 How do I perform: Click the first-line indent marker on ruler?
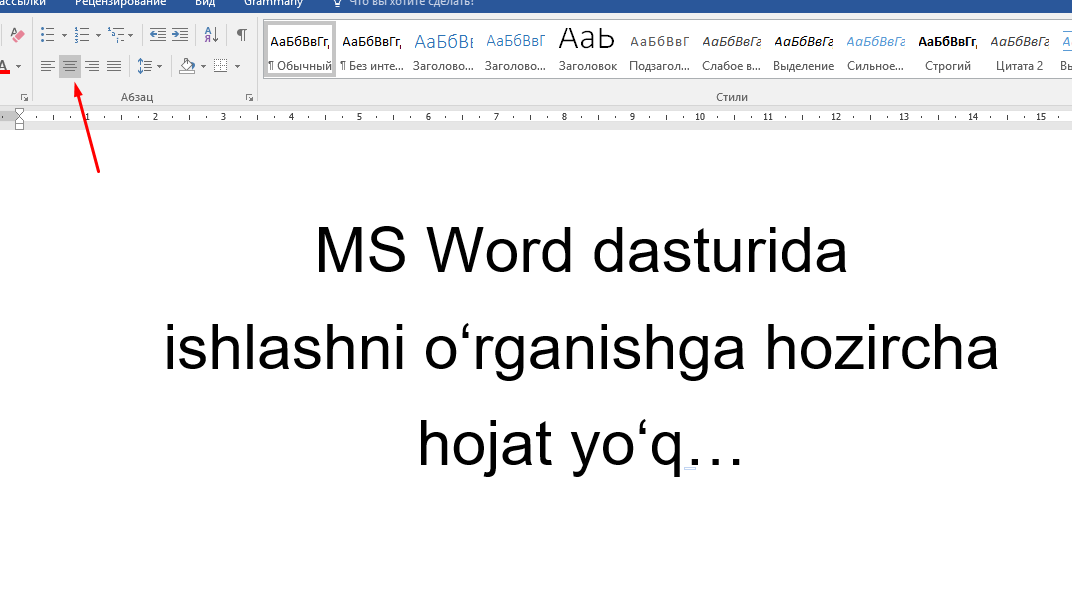click(x=19, y=113)
